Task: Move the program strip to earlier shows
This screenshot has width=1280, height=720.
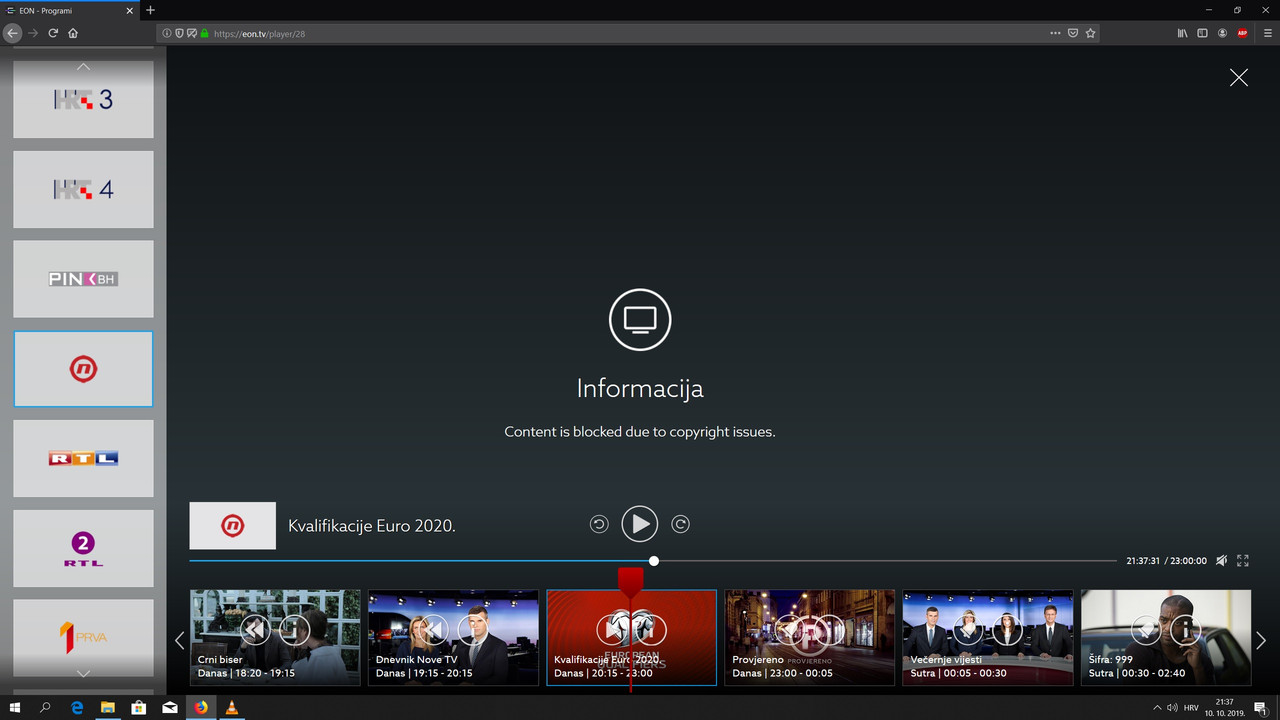Action: point(180,640)
